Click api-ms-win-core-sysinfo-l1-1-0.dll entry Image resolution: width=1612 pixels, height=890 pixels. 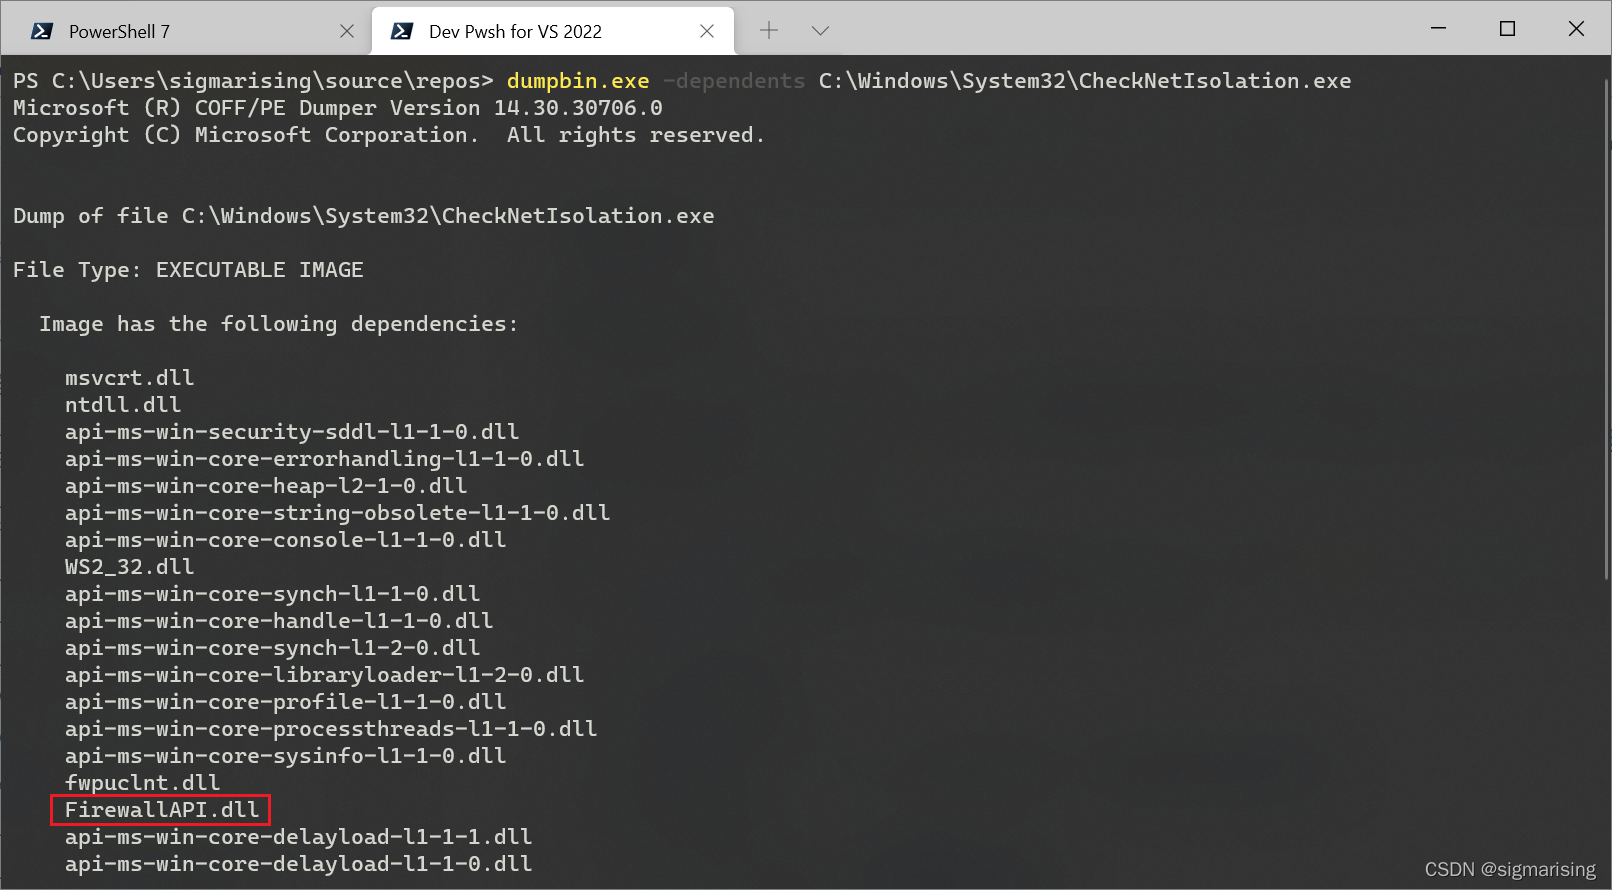coord(286,756)
